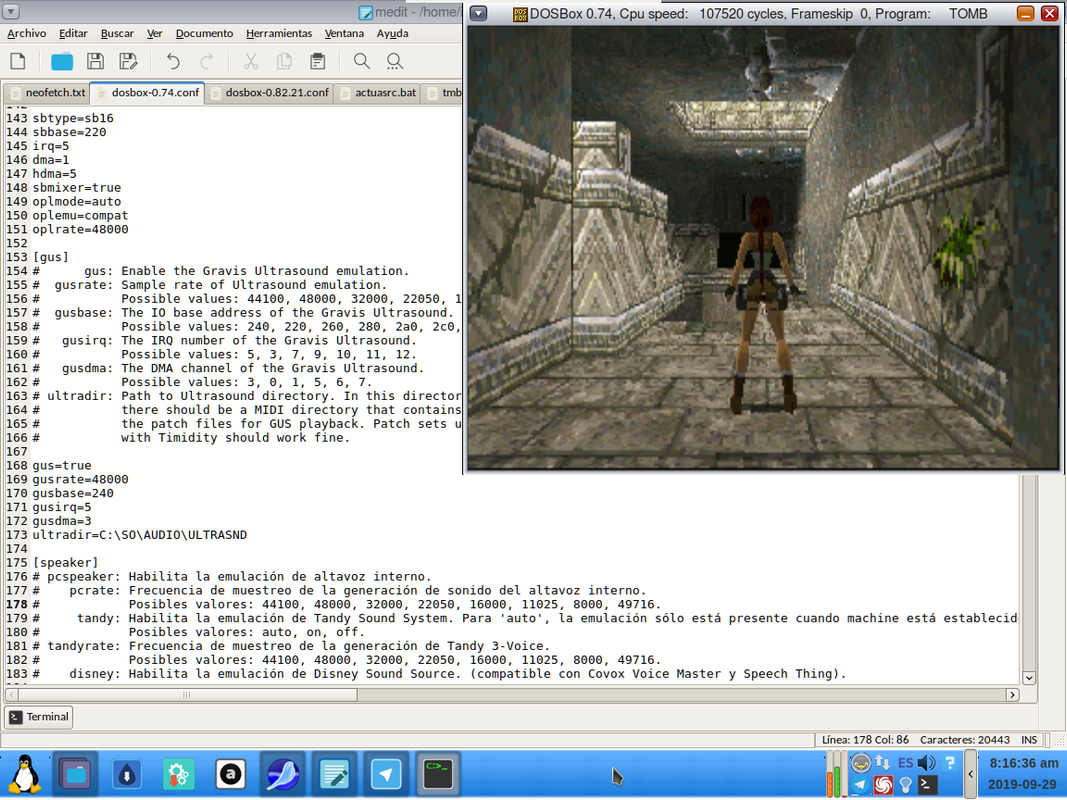Launch the blue droplet downloader taskbar icon
Screen dimensions: 1067x800
127,774
